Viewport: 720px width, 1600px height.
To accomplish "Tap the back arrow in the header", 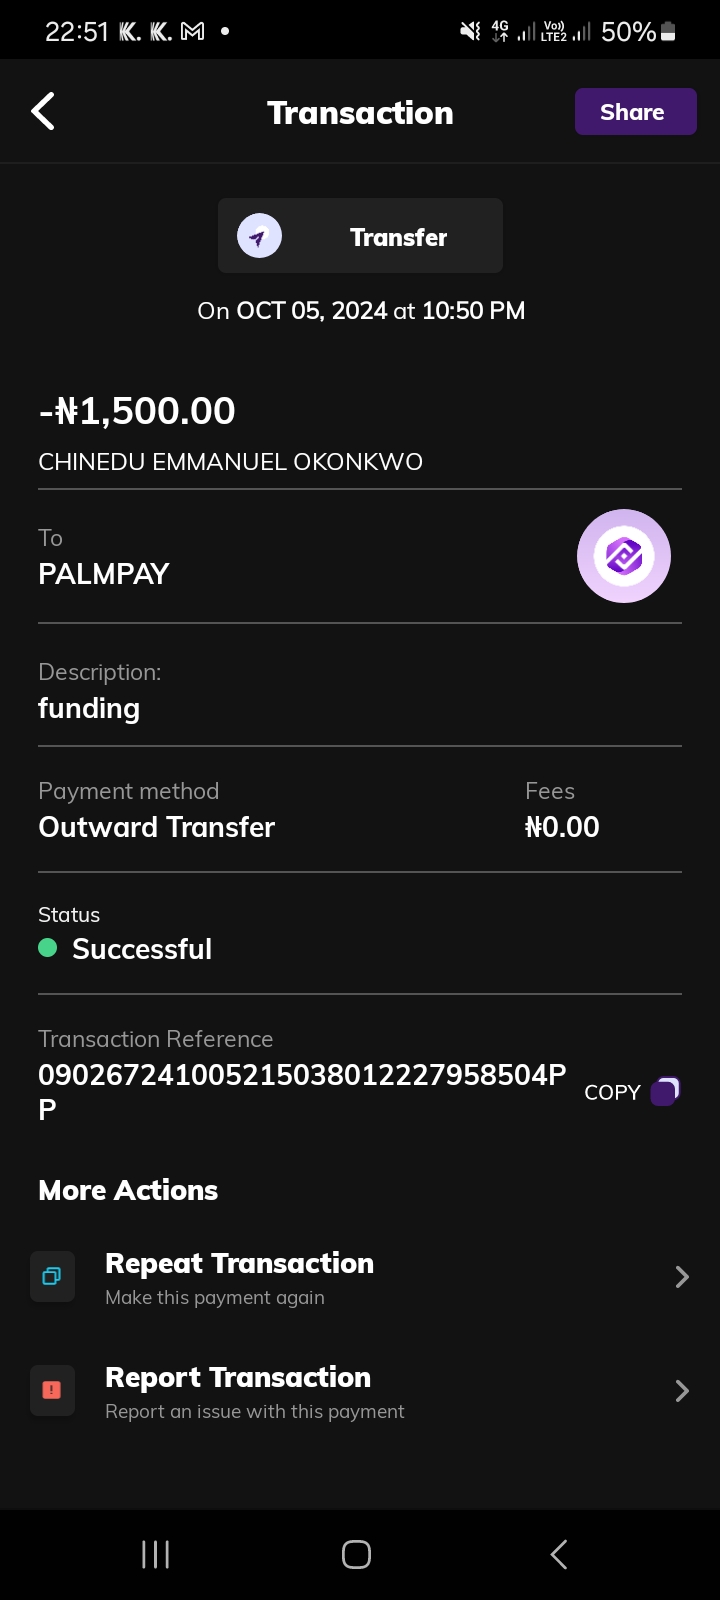I will click(43, 112).
